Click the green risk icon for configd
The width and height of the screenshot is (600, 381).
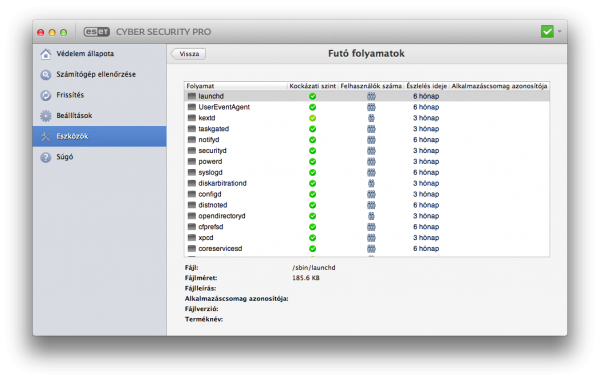(313, 194)
